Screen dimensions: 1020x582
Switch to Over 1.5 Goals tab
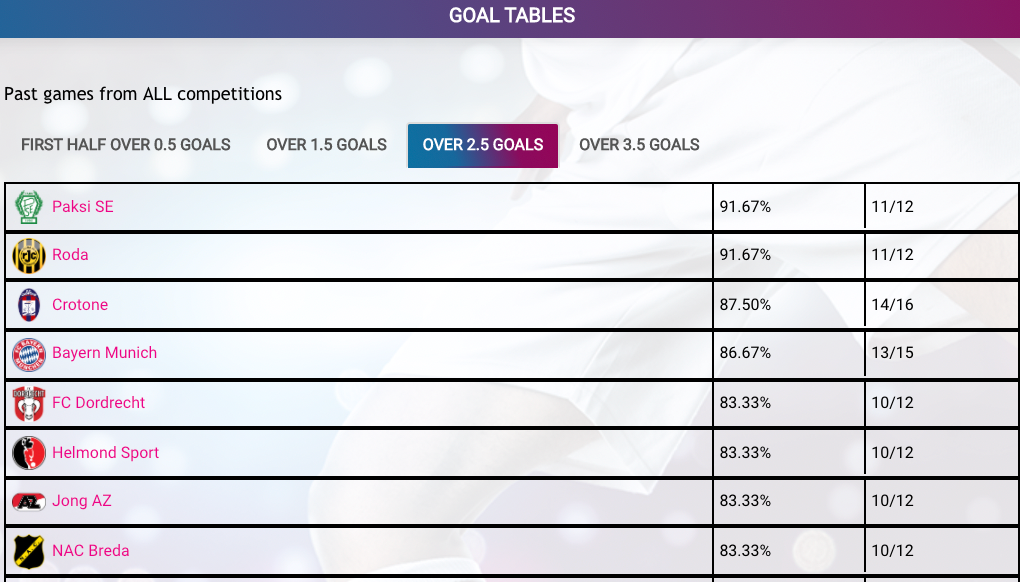click(x=327, y=144)
